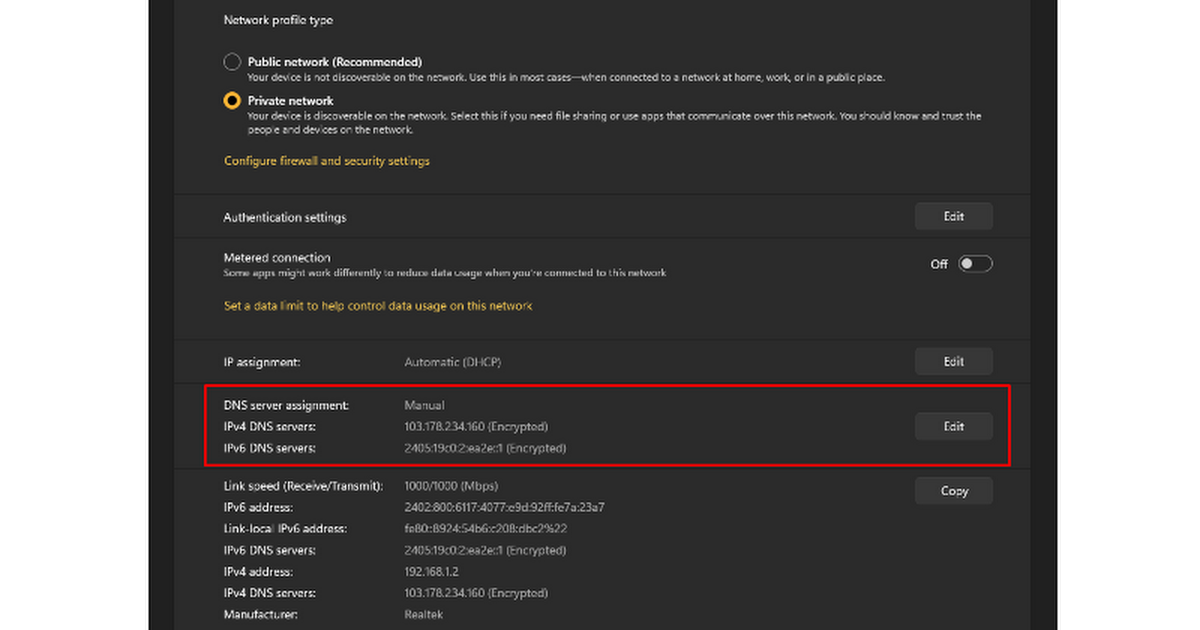This screenshot has width=1200, height=630.
Task: Select the Private network radio button
Action: [232, 101]
